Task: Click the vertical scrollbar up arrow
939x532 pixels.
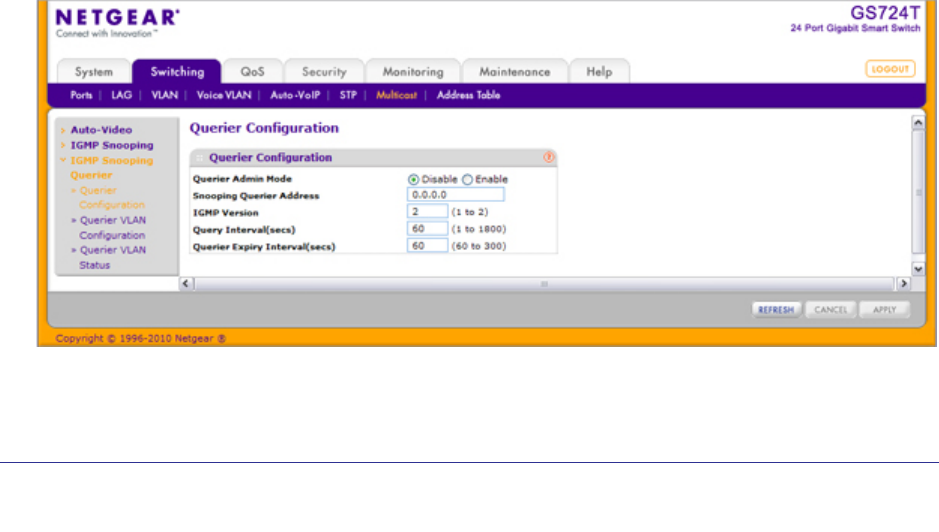Action: 918,121
